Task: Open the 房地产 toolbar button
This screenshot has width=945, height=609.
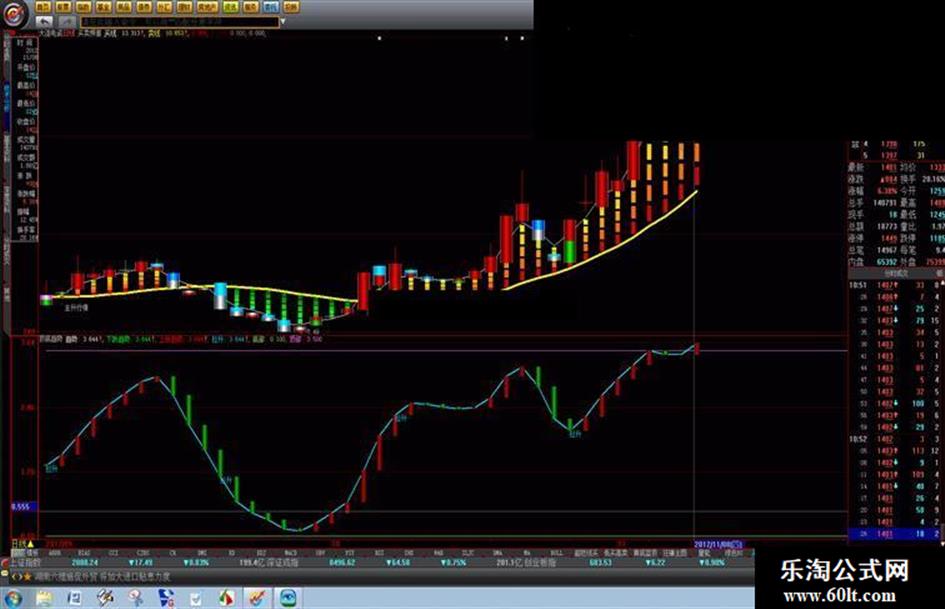Action: 207,7
